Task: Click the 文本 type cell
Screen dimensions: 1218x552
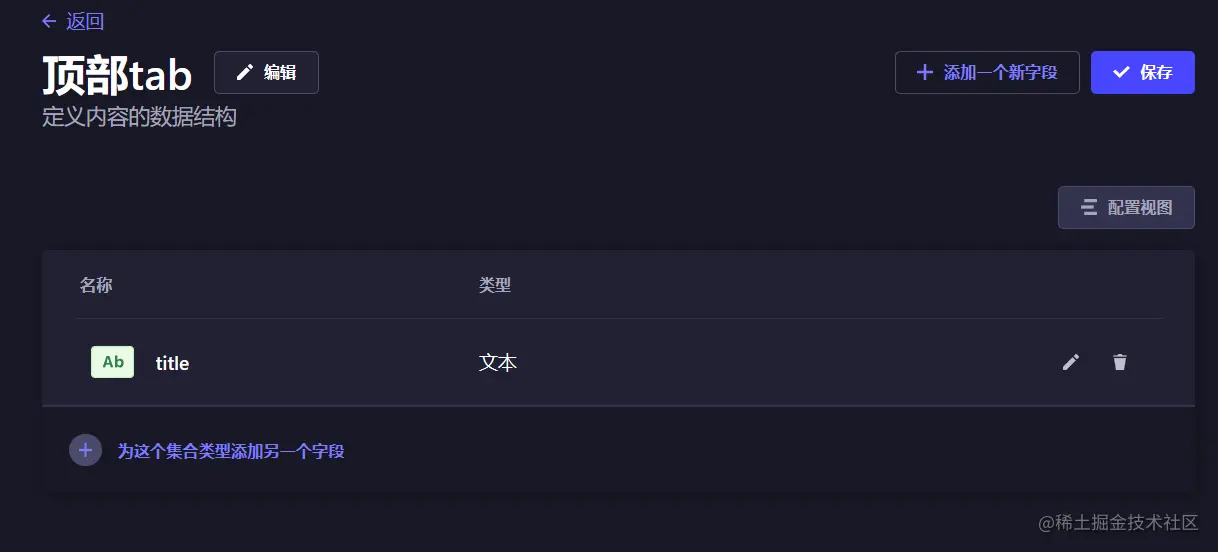Action: pyautogui.click(x=498, y=362)
